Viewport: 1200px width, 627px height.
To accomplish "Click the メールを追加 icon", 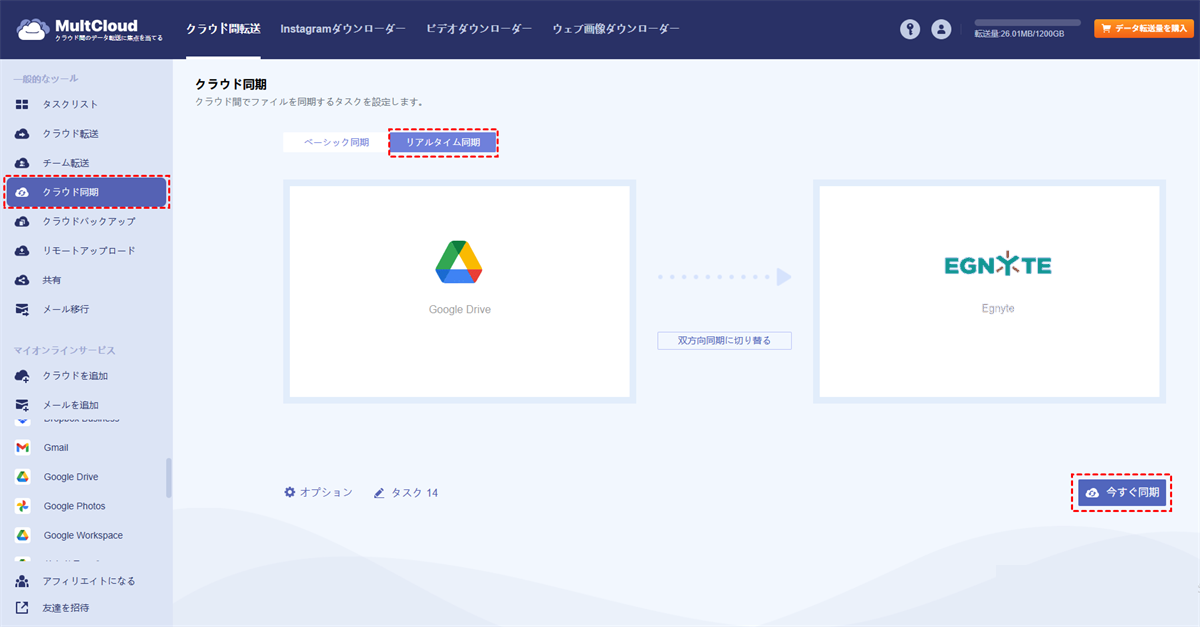I will pyautogui.click(x=22, y=405).
